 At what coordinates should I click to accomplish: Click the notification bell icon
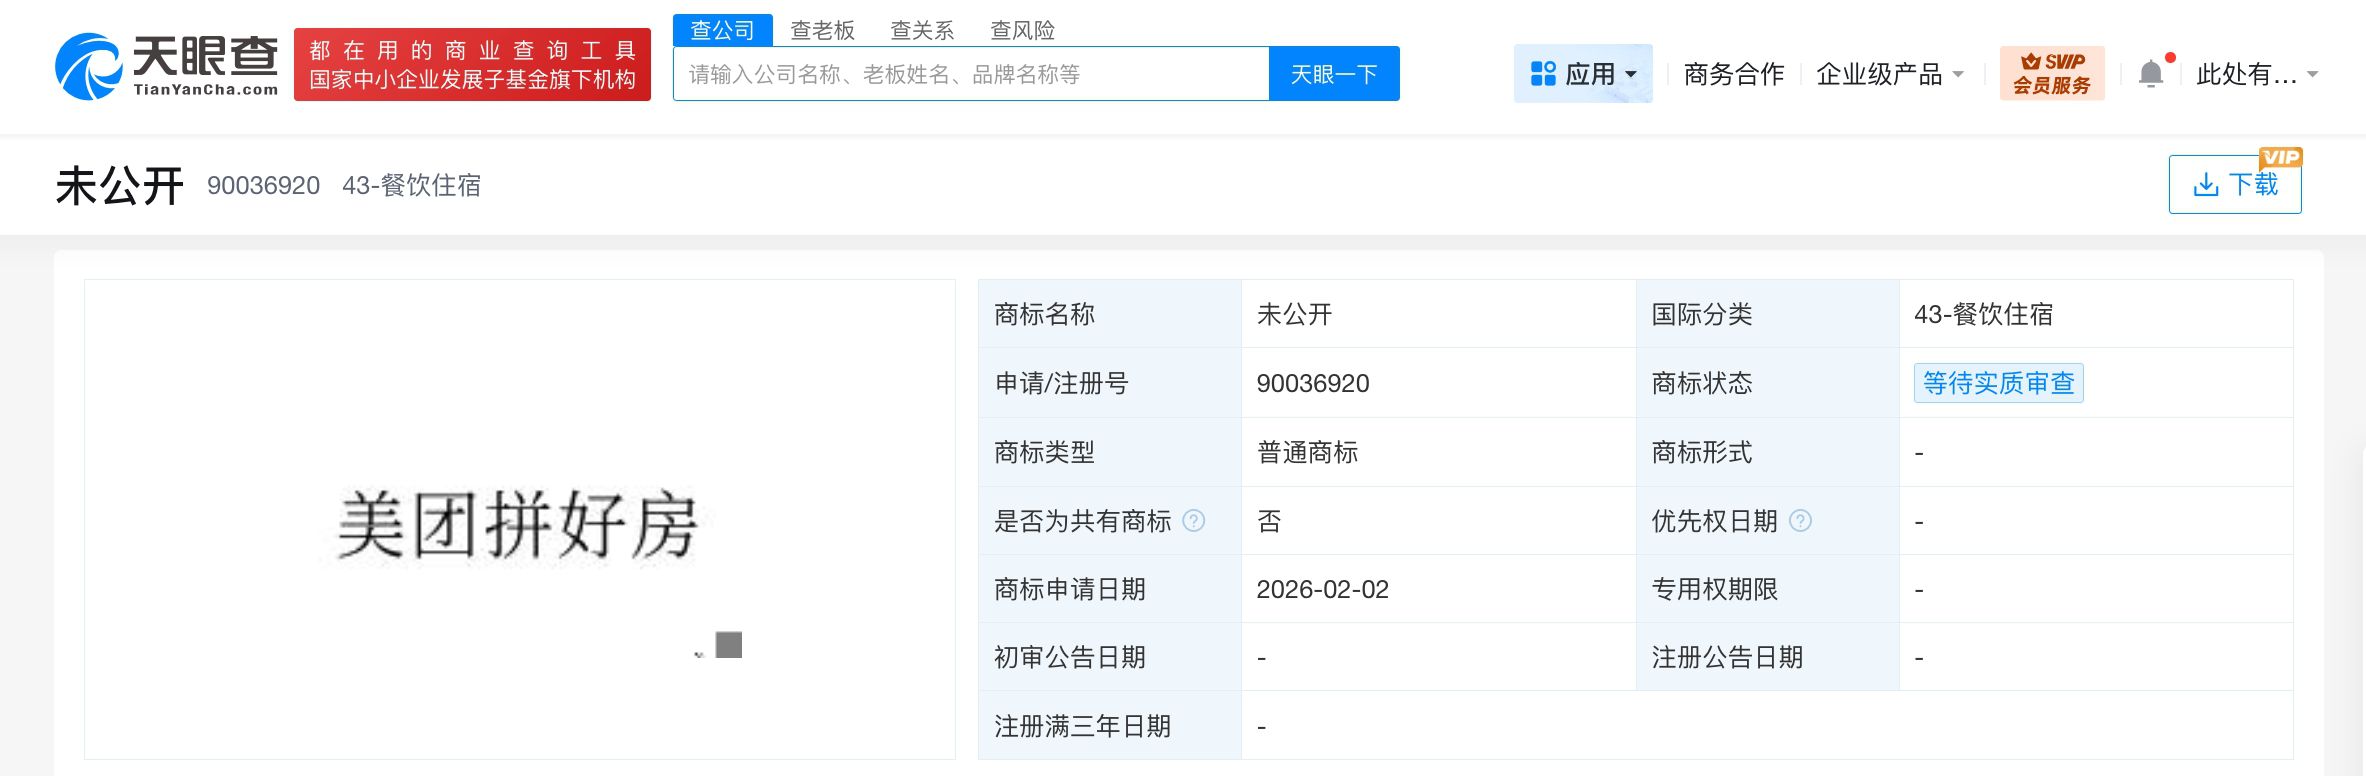tap(2150, 74)
